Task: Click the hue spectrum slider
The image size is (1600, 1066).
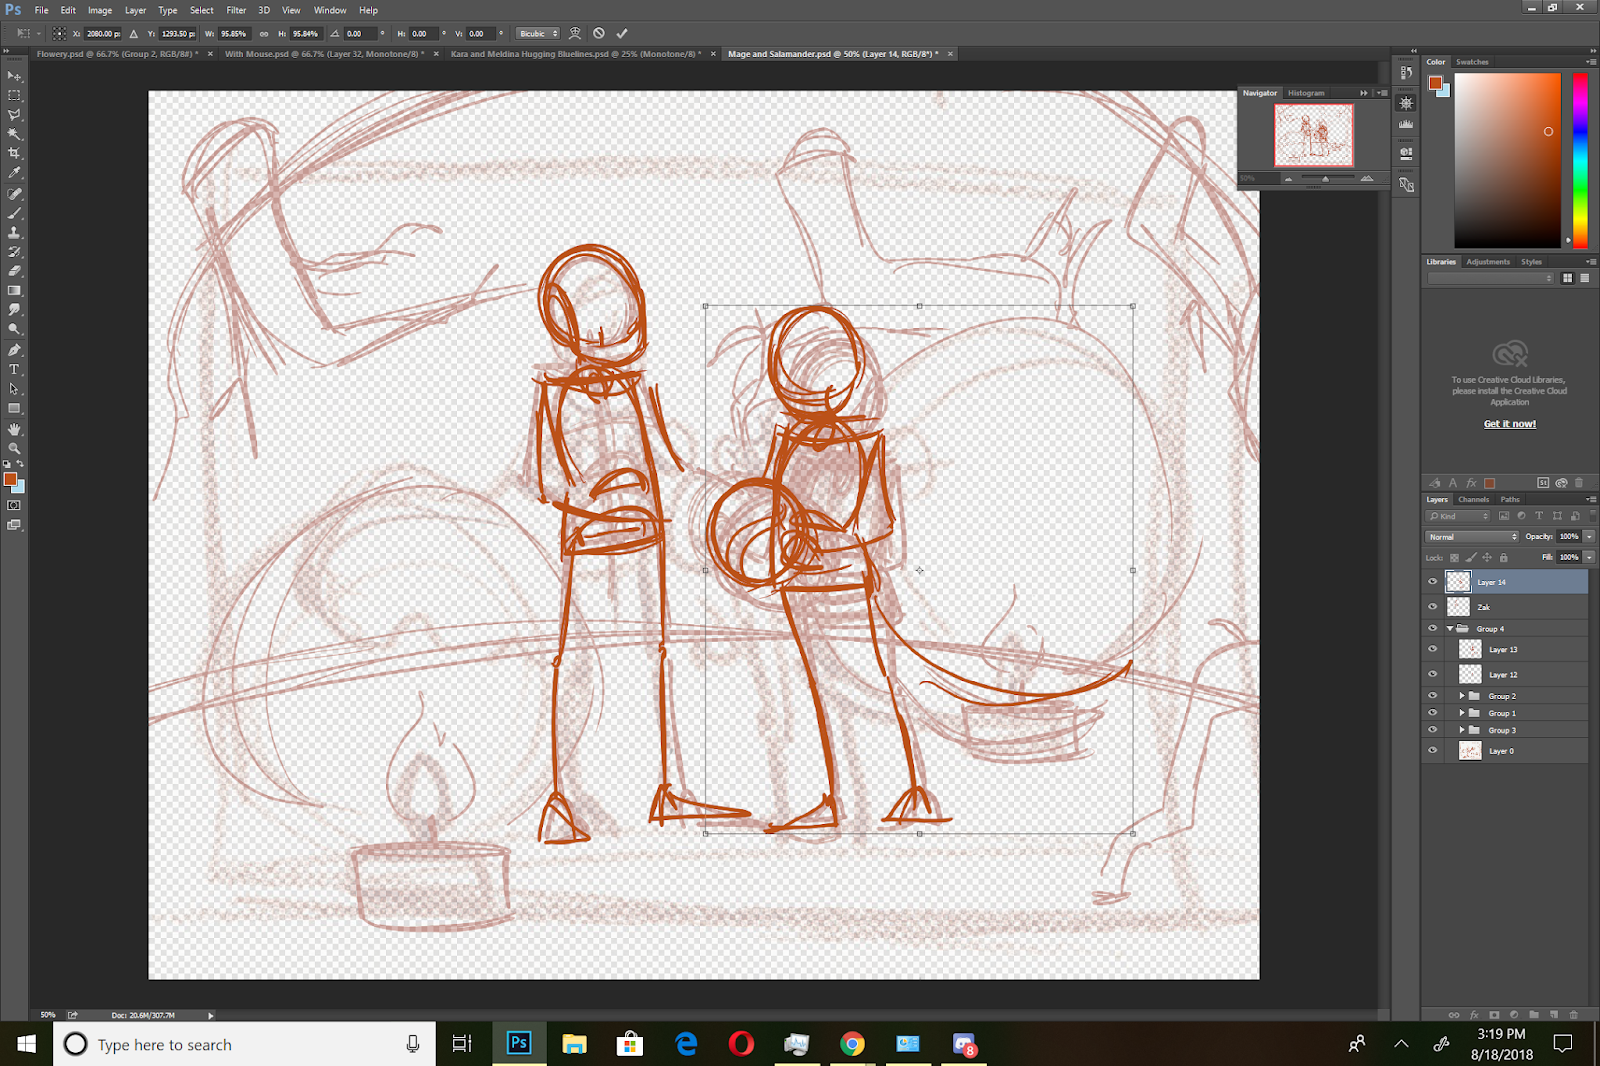Action: pos(1580,160)
